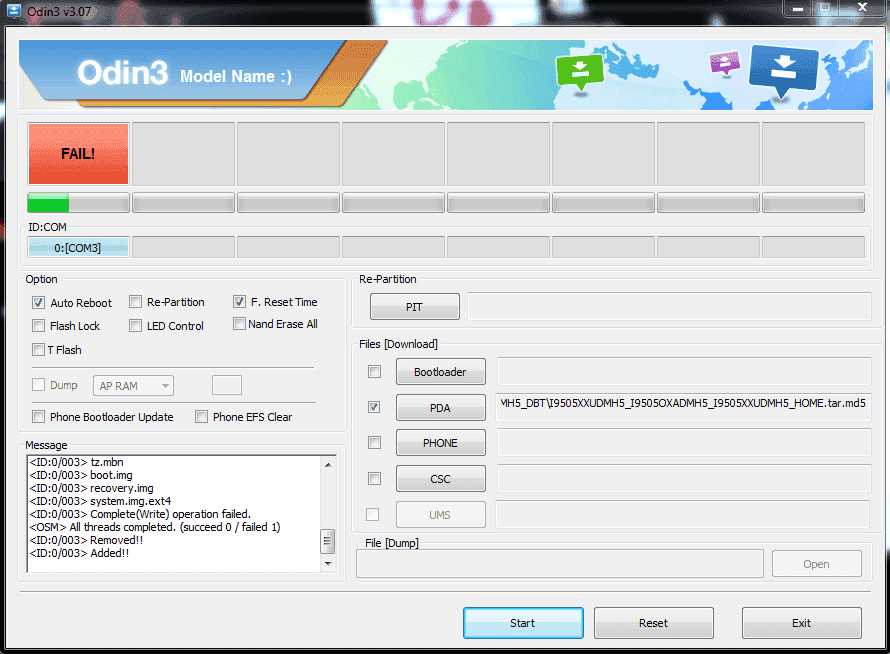Click the PDA file button

(440, 408)
